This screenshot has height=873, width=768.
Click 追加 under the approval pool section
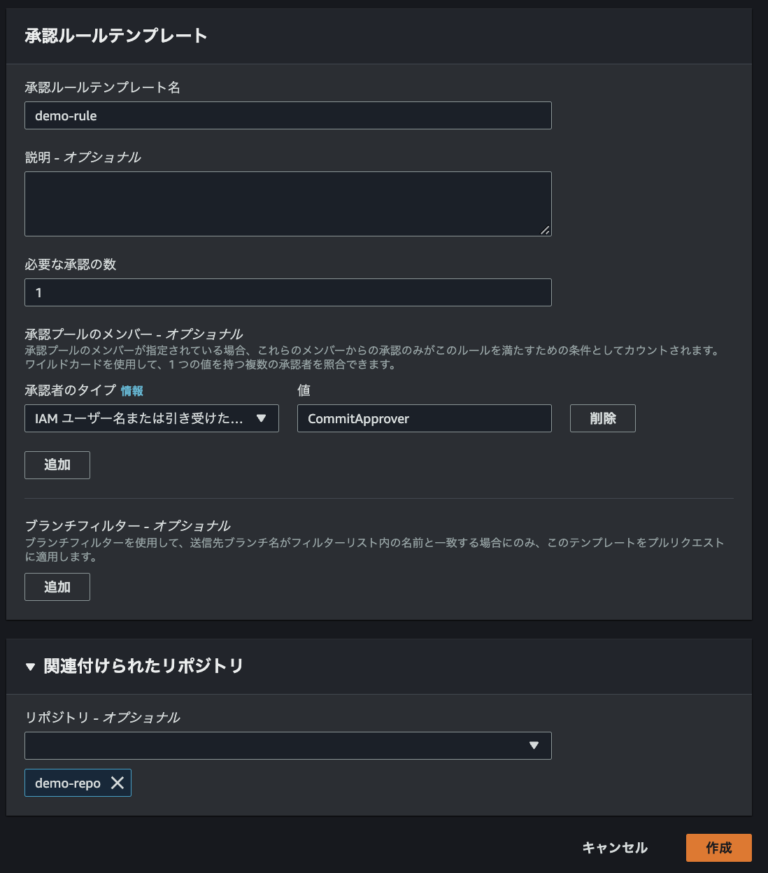(56, 465)
